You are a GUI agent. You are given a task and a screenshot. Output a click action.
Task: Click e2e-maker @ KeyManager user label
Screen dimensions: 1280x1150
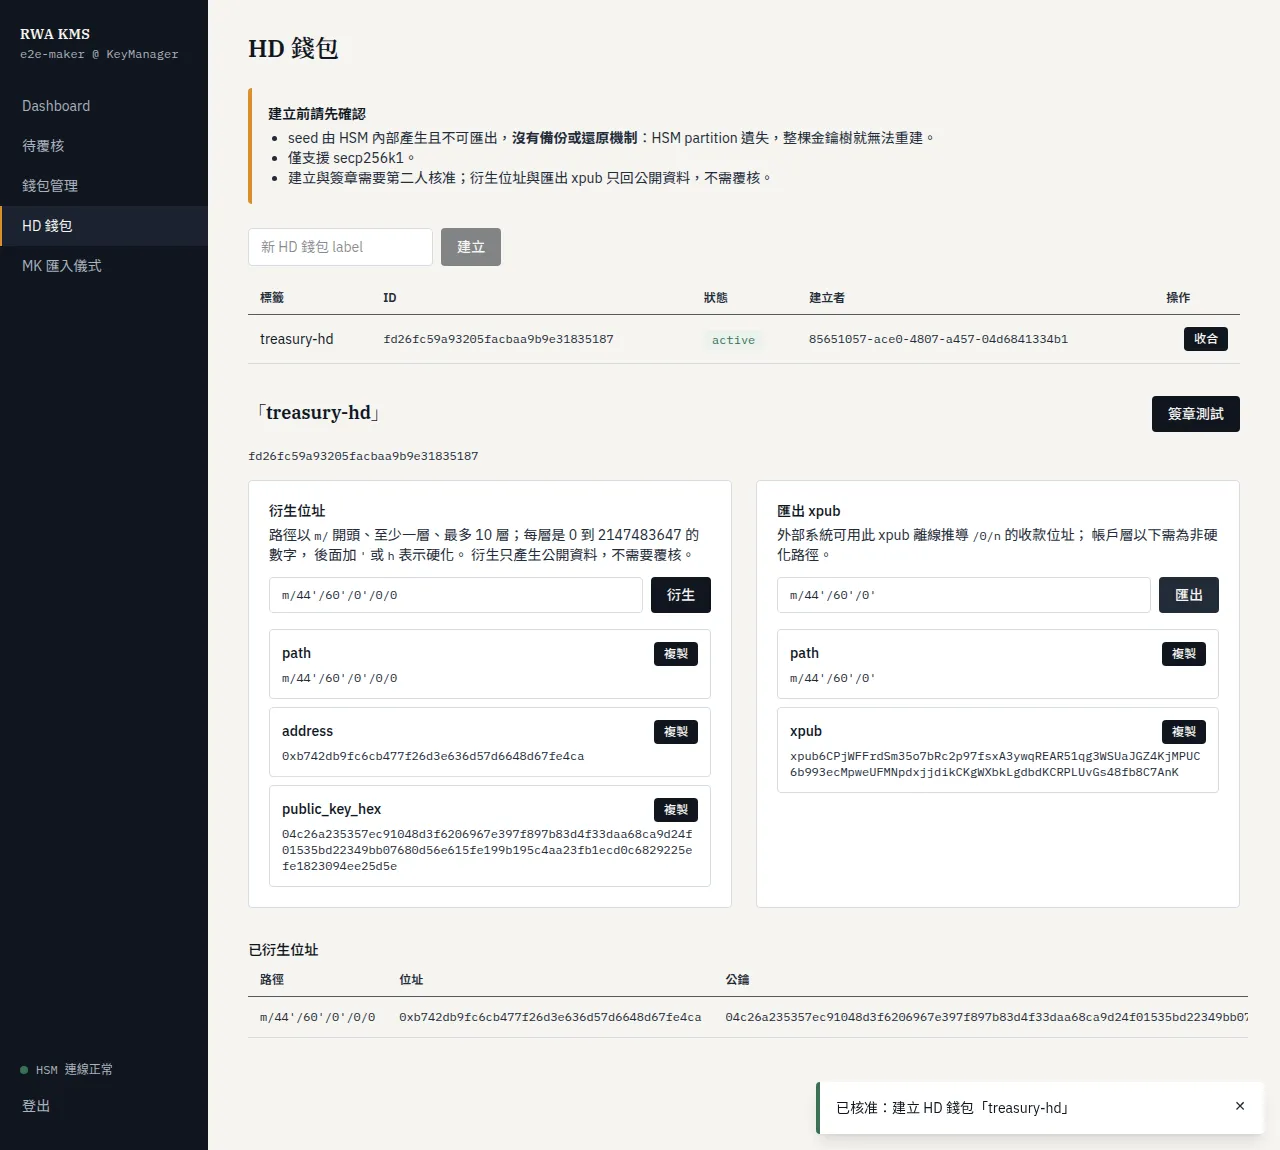(x=99, y=55)
